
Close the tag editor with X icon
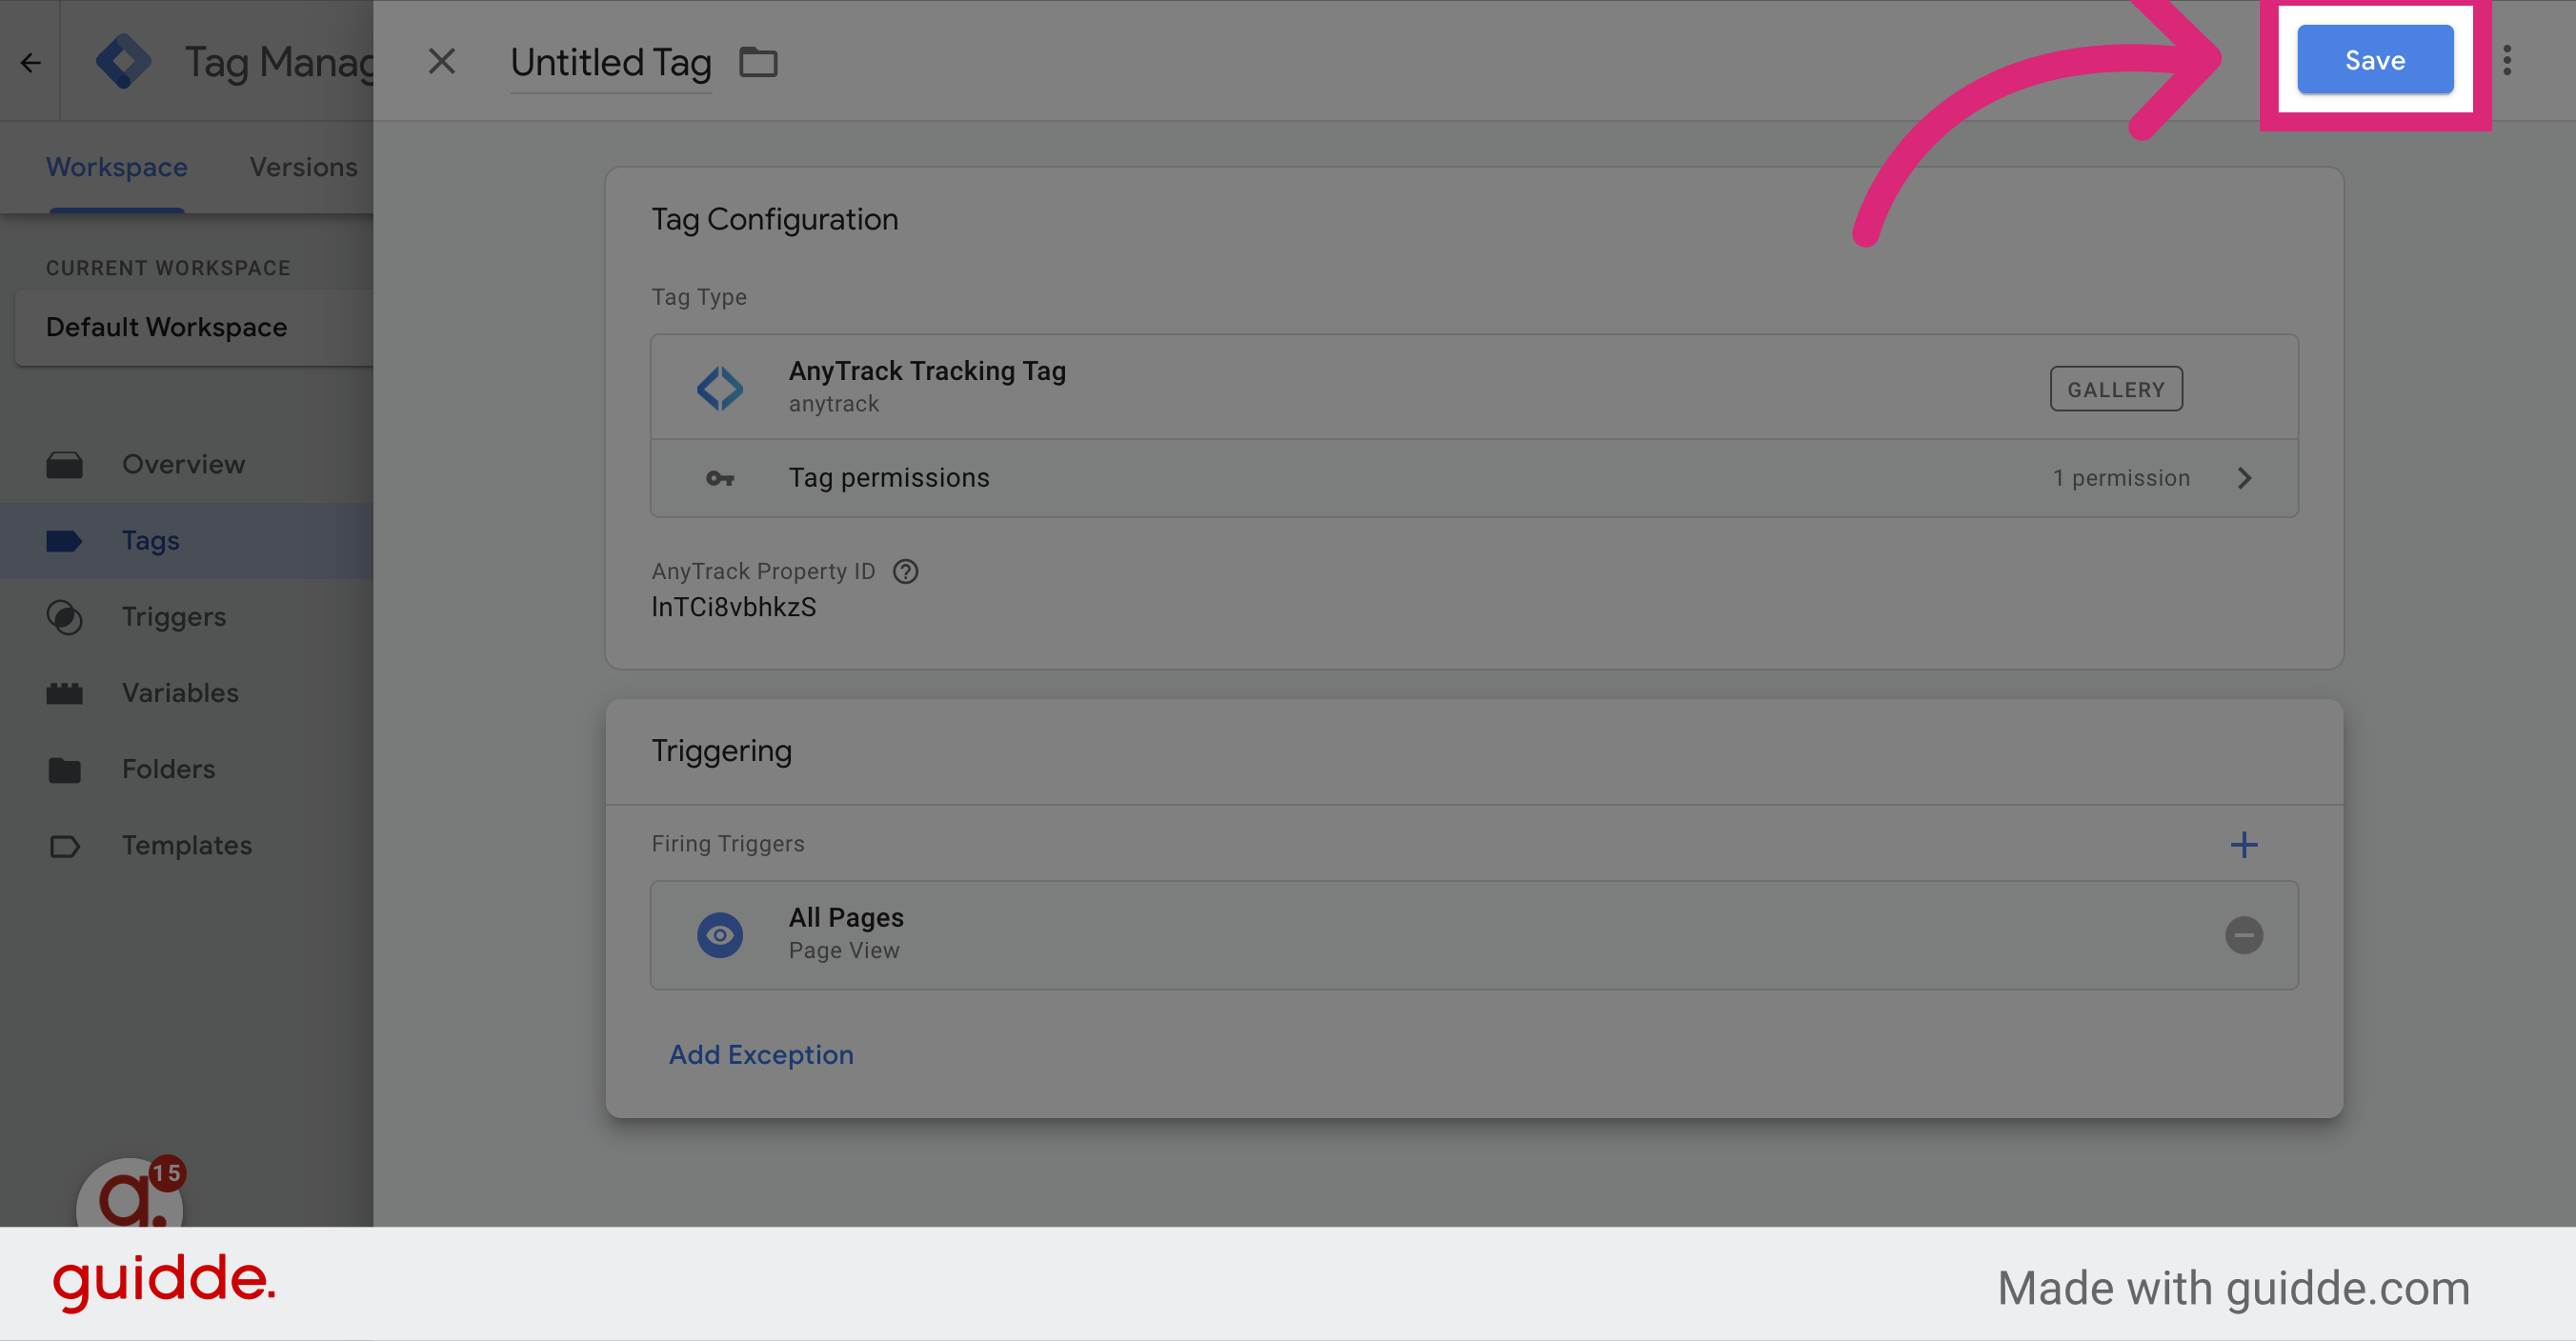point(441,62)
